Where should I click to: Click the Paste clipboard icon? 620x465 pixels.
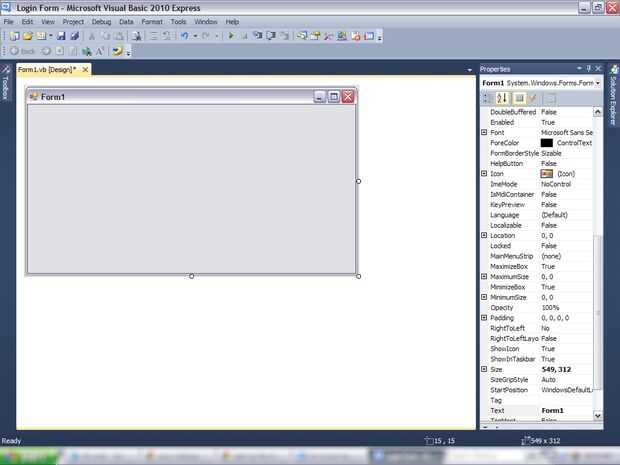coord(119,36)
